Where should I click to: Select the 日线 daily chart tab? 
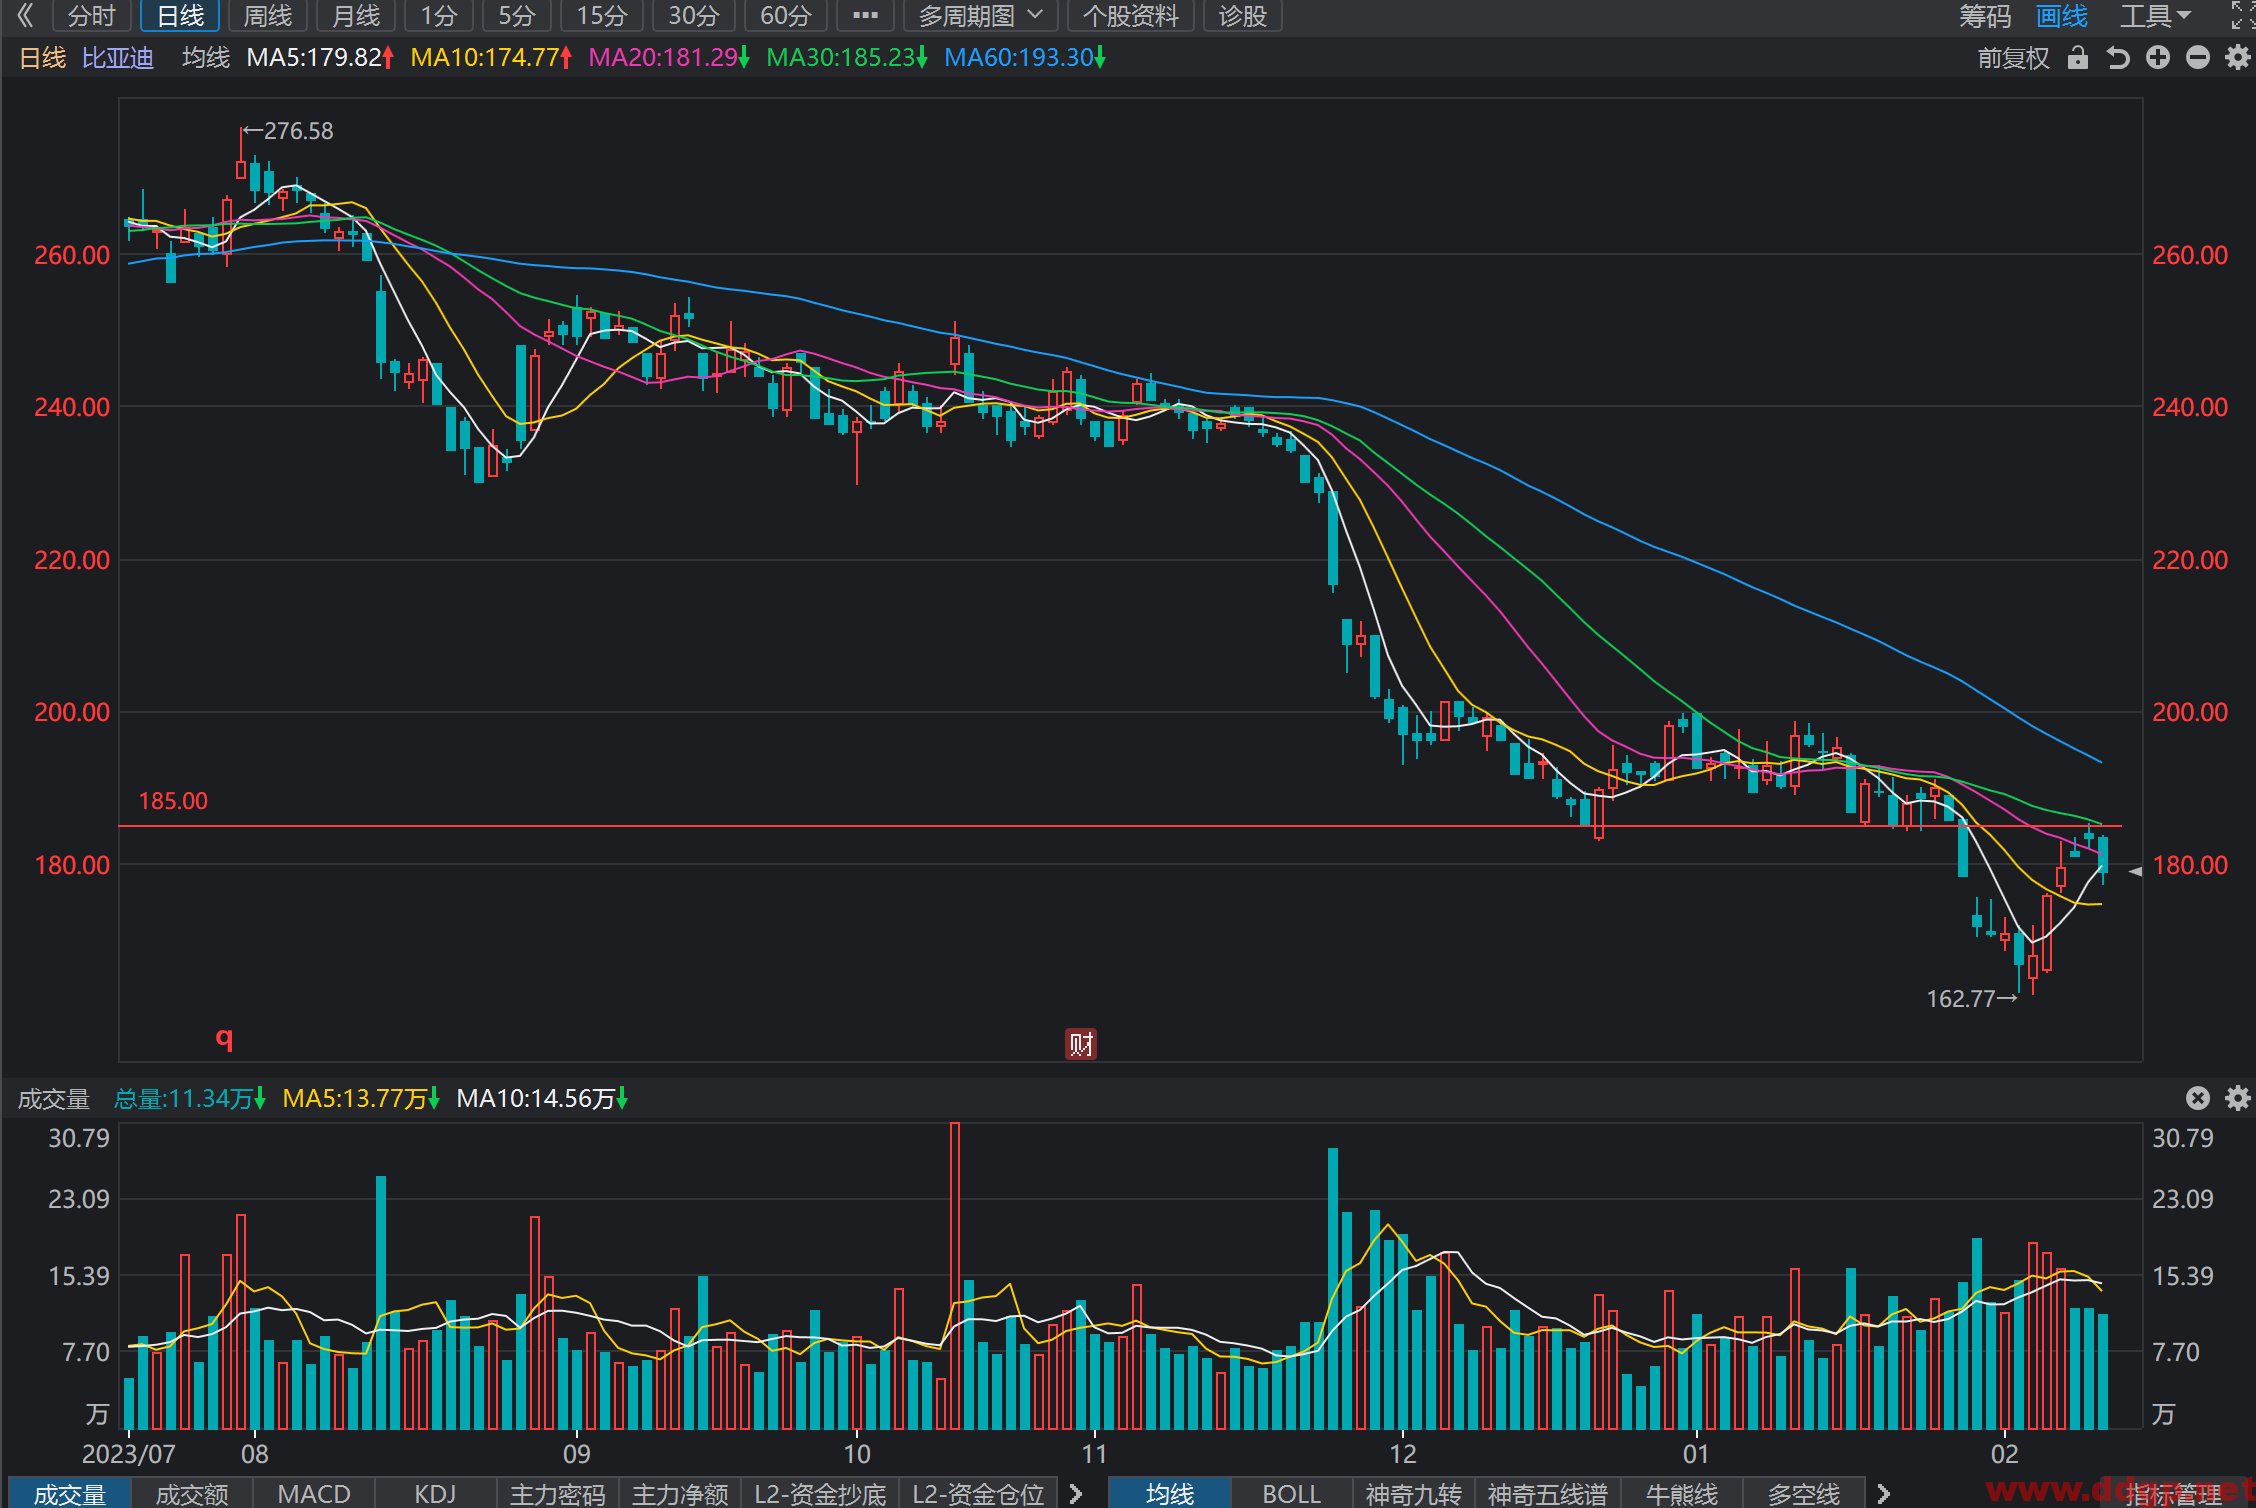[180, 16]
